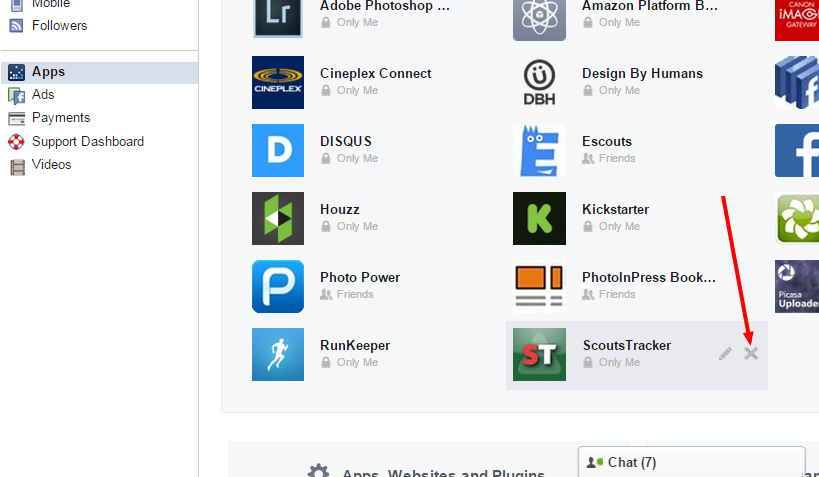Click the Escouts app icon
The height and width of the screenshot is (477, 819).
coord(539,150)
